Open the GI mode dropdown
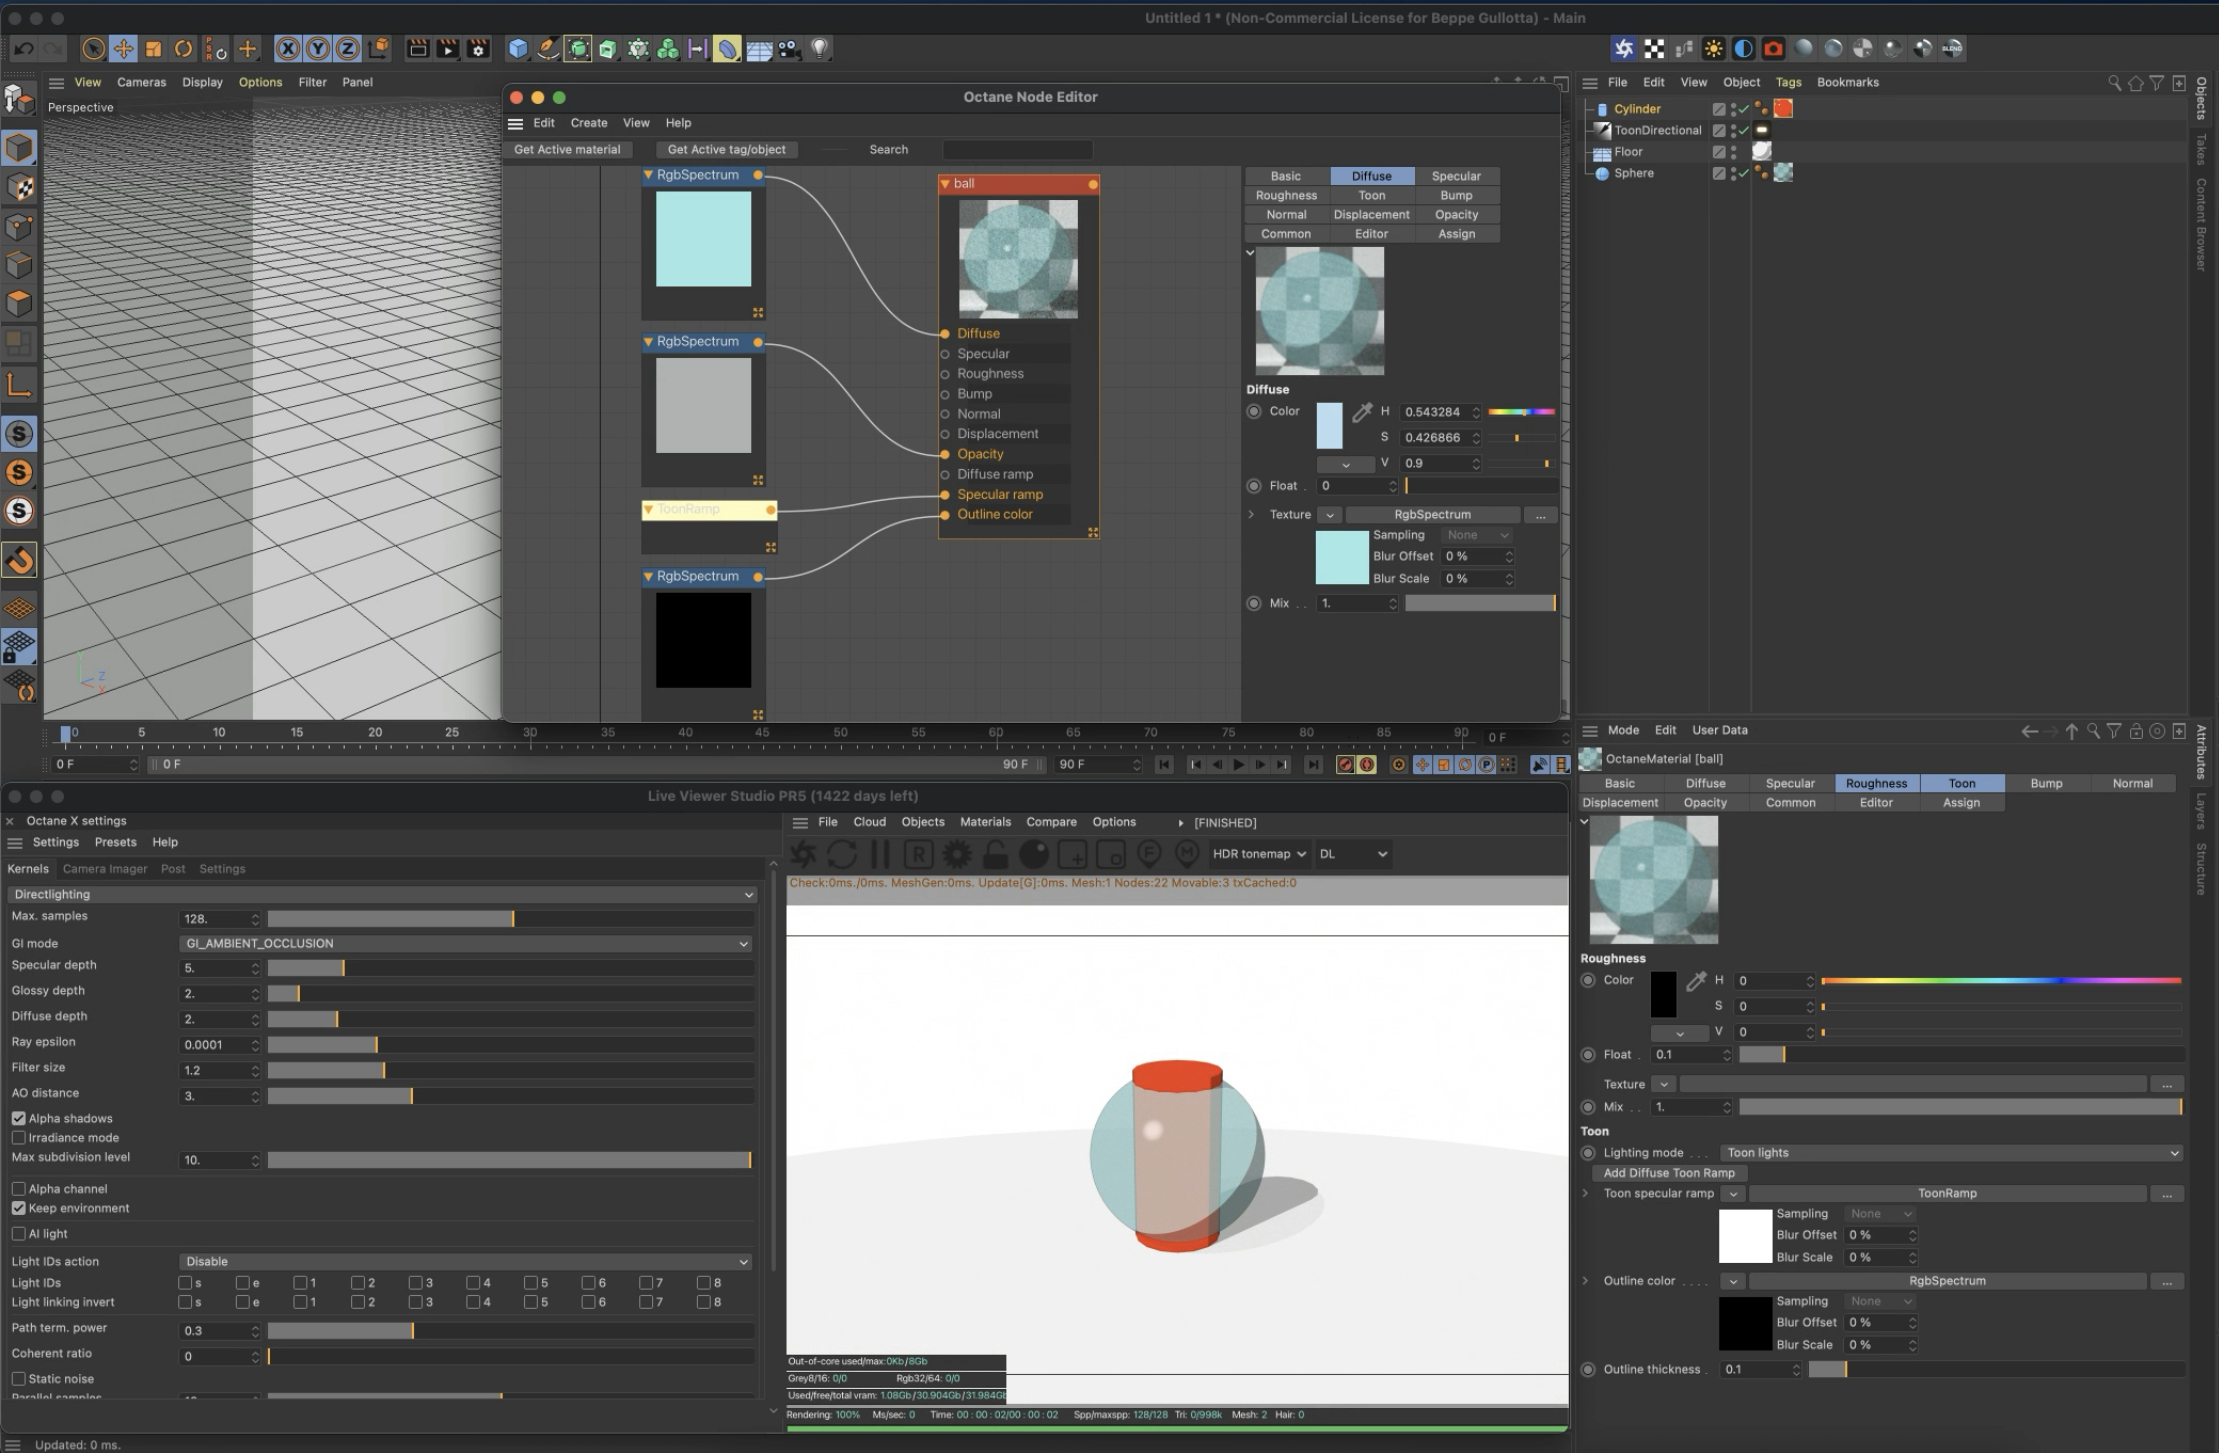Viewport: 2219px width, 1453px height. click(465, 943)
